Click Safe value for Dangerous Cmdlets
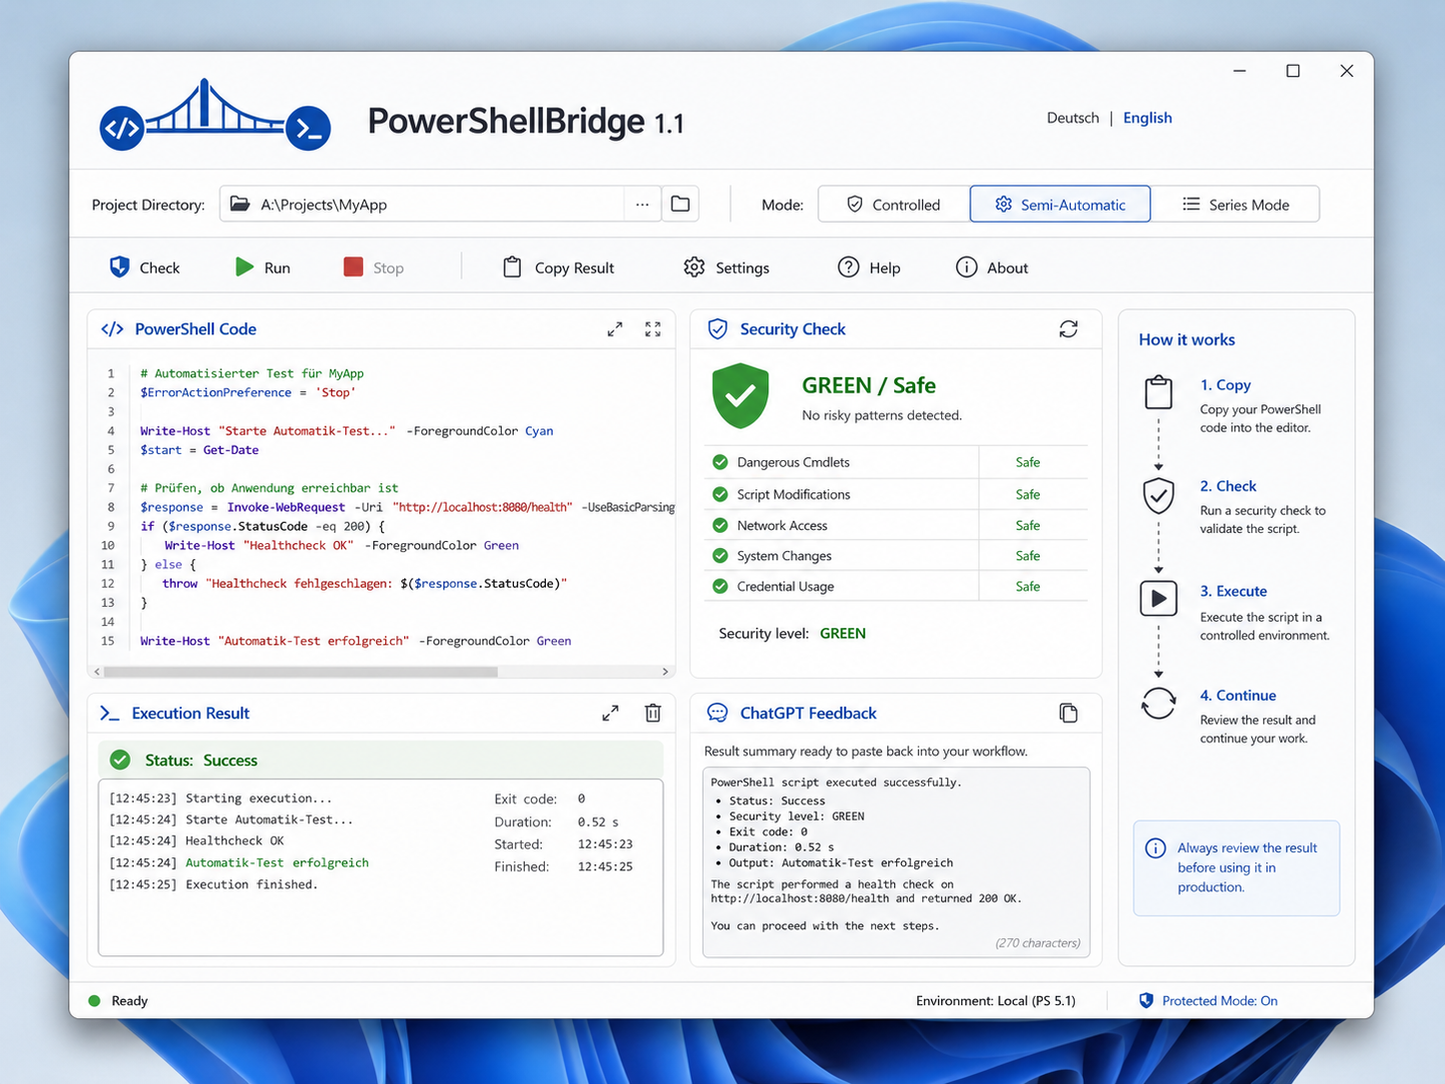 coord(1028,462)
